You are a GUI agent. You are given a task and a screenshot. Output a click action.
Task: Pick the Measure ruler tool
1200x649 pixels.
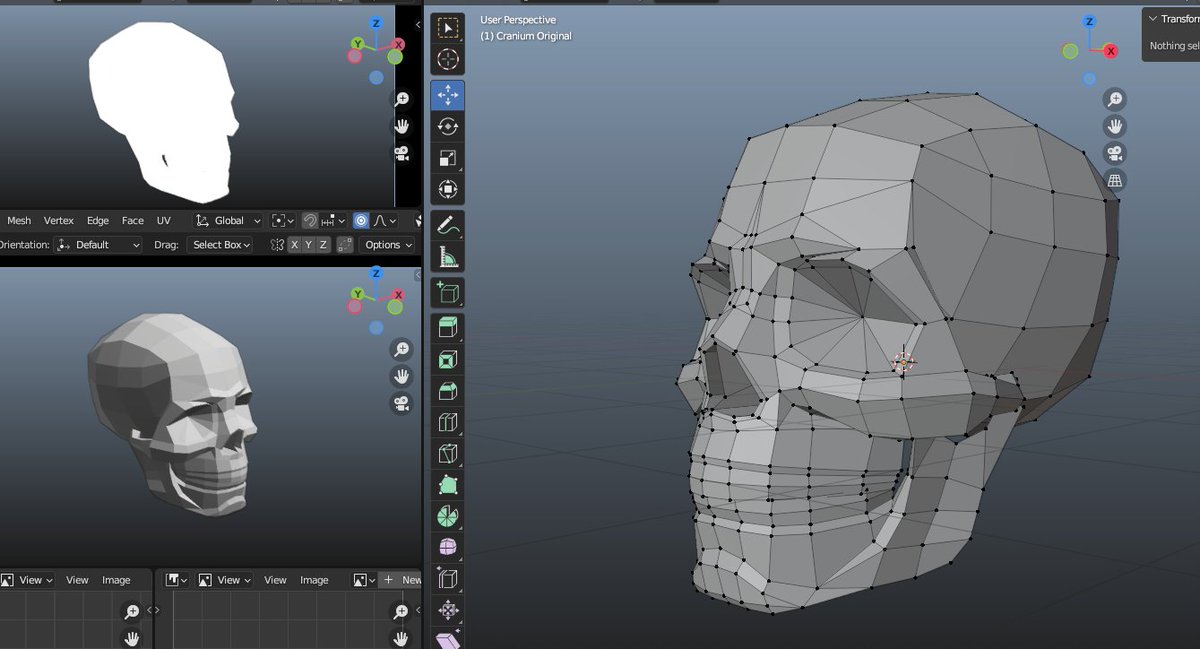[448, 258]
